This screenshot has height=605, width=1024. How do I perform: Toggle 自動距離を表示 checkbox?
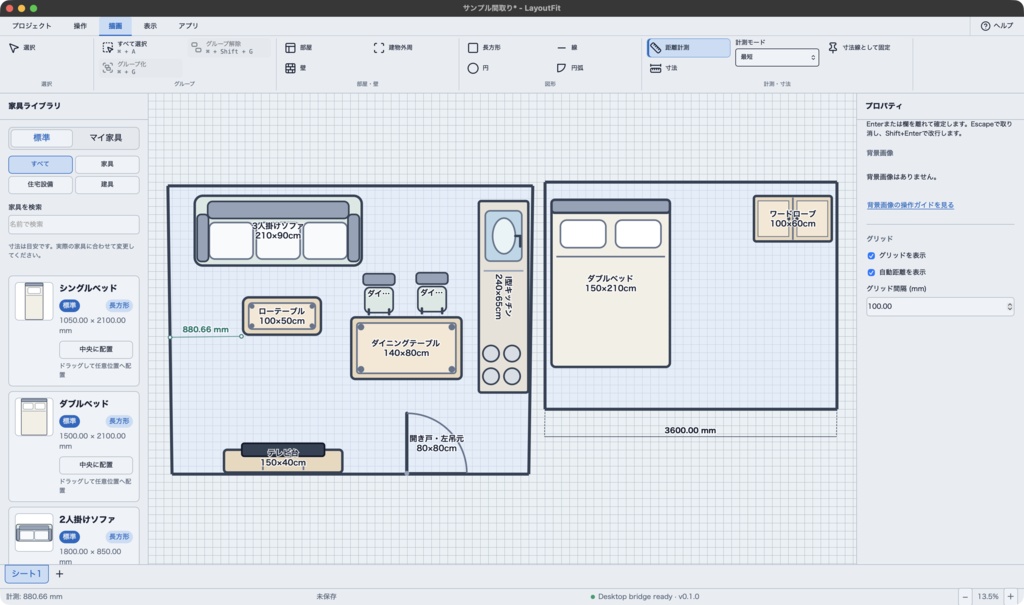click(x=871, y=272)
